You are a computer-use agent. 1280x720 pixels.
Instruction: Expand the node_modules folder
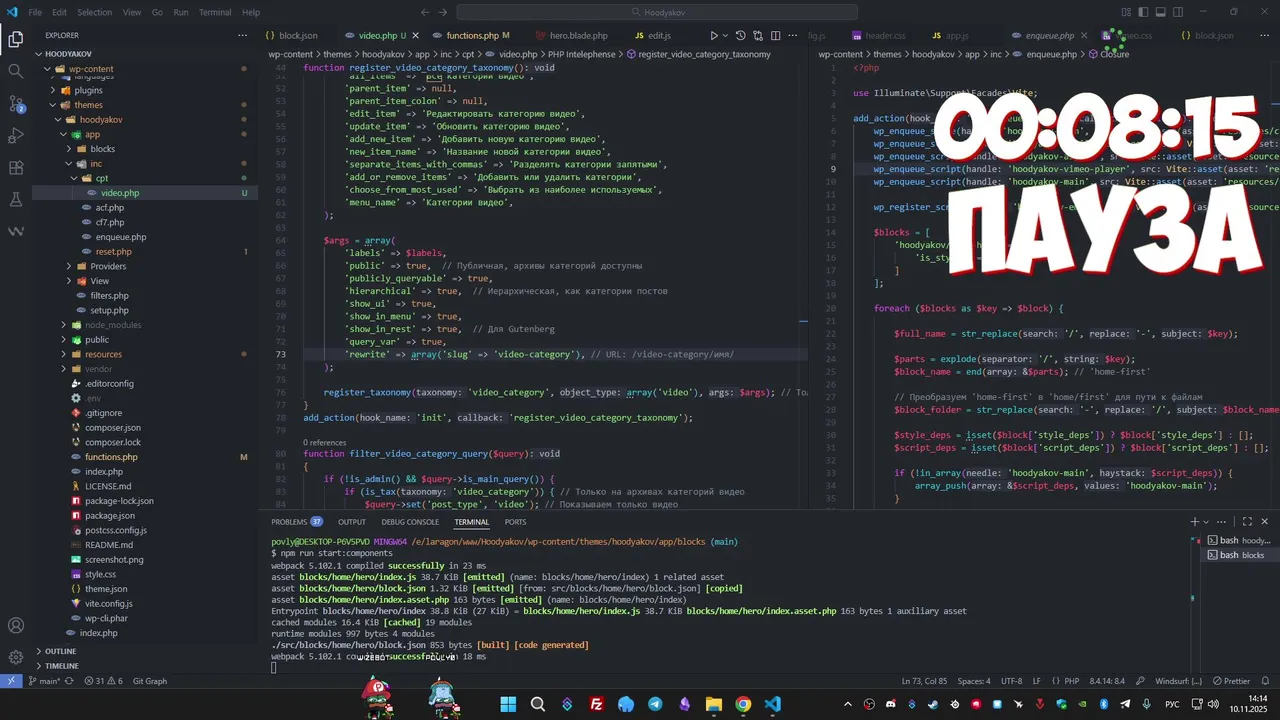coord(145,325)
